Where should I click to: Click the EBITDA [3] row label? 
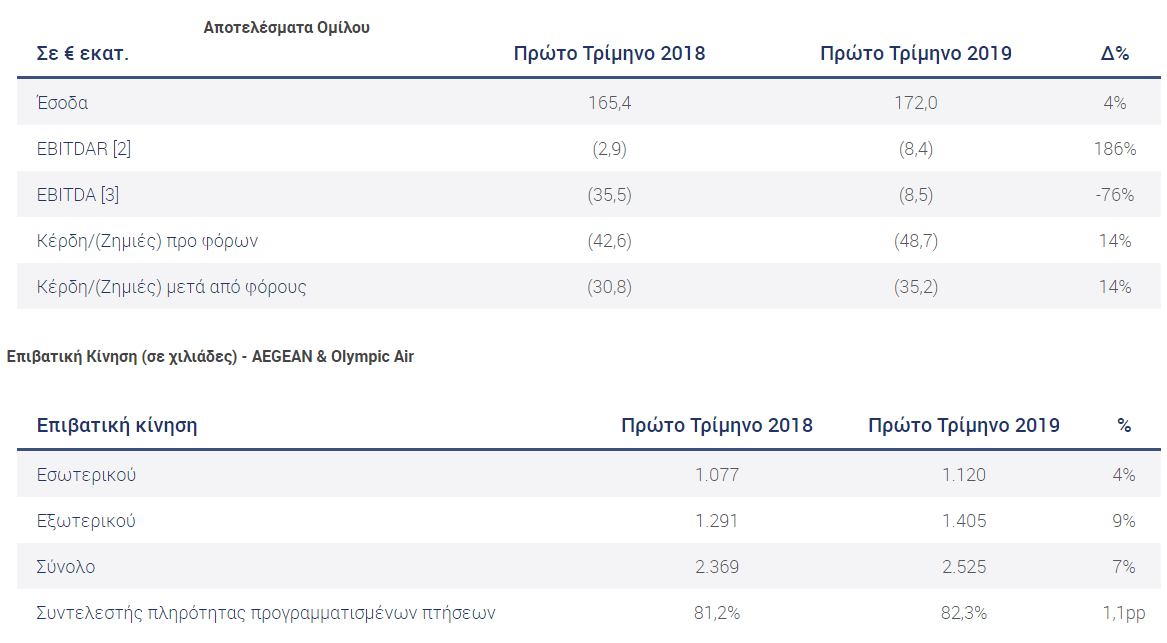point(78,195)
